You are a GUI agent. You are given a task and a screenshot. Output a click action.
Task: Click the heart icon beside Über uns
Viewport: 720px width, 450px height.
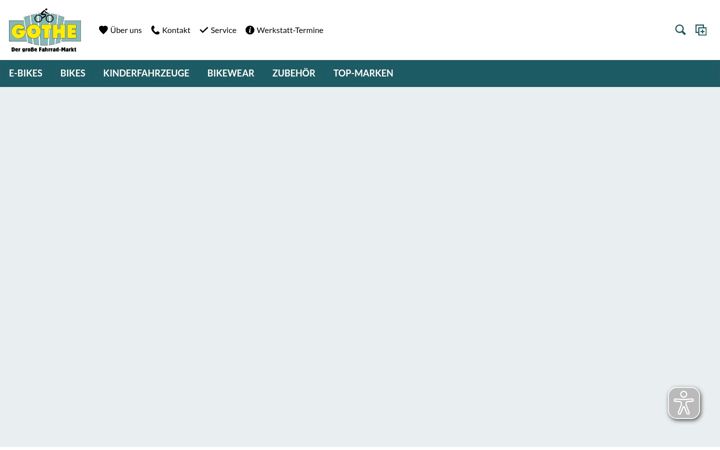pos(103,30)
